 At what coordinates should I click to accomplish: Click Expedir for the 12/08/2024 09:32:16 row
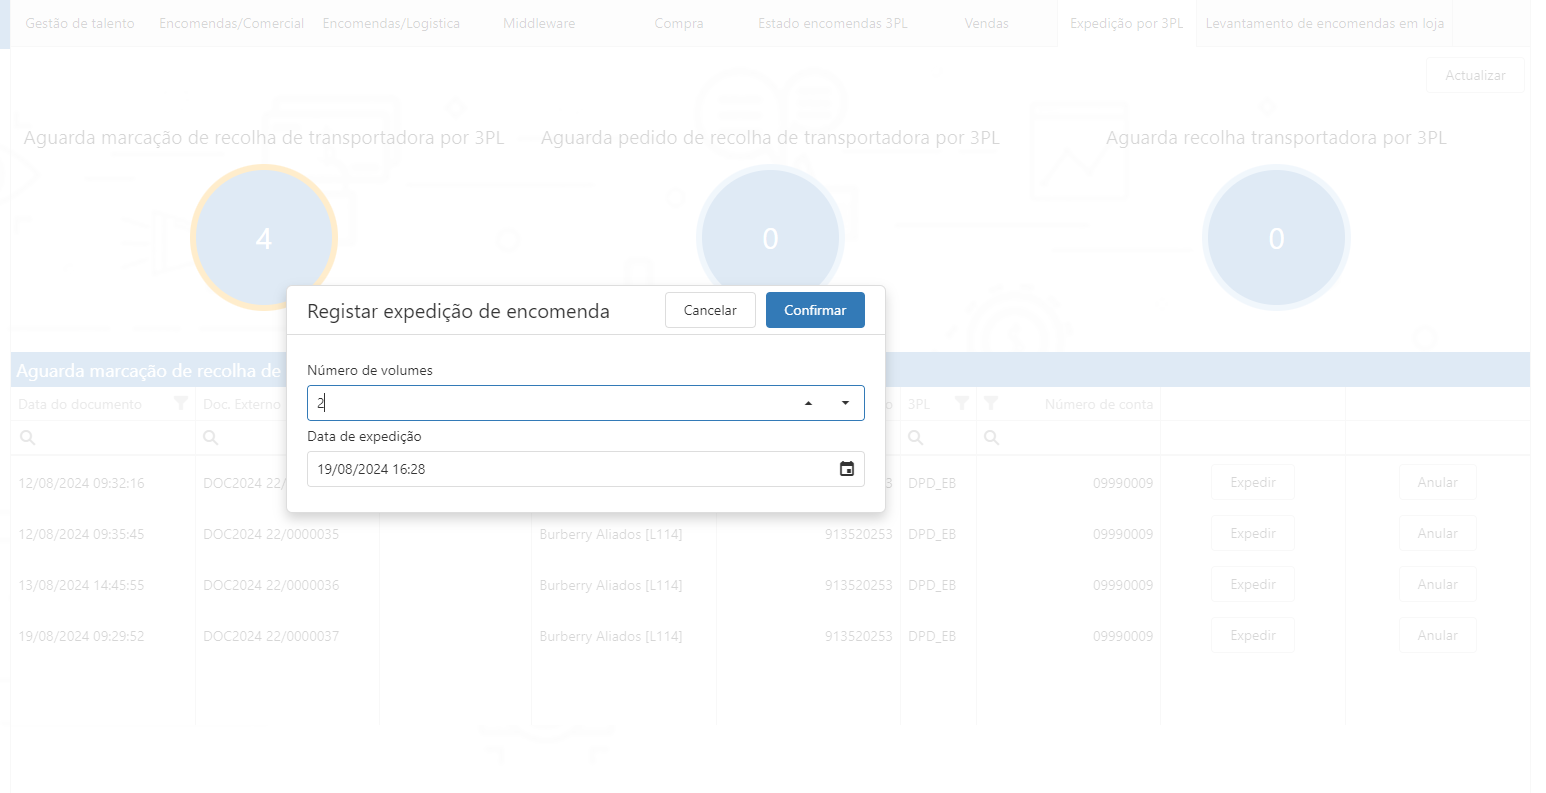coord(1253,482)
